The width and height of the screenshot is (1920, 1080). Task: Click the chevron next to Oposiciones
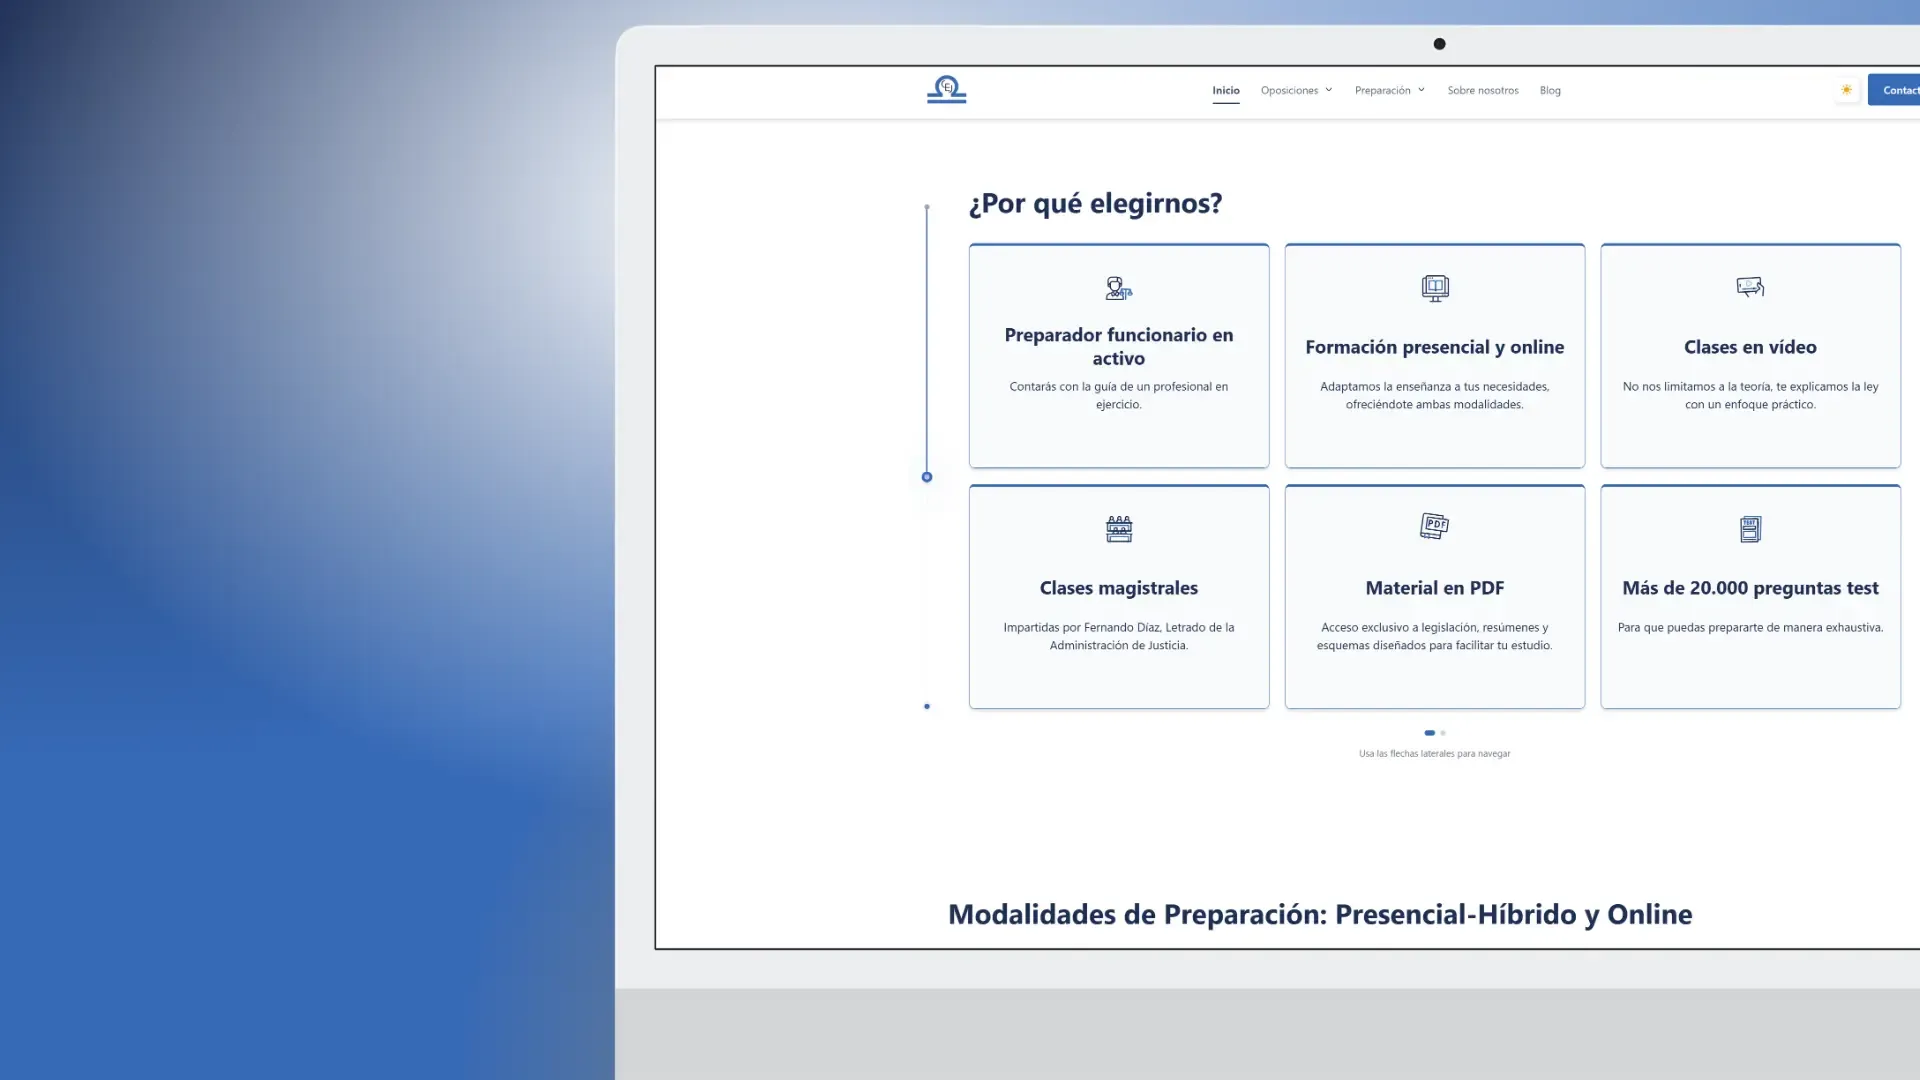[x=1329, y=90]
